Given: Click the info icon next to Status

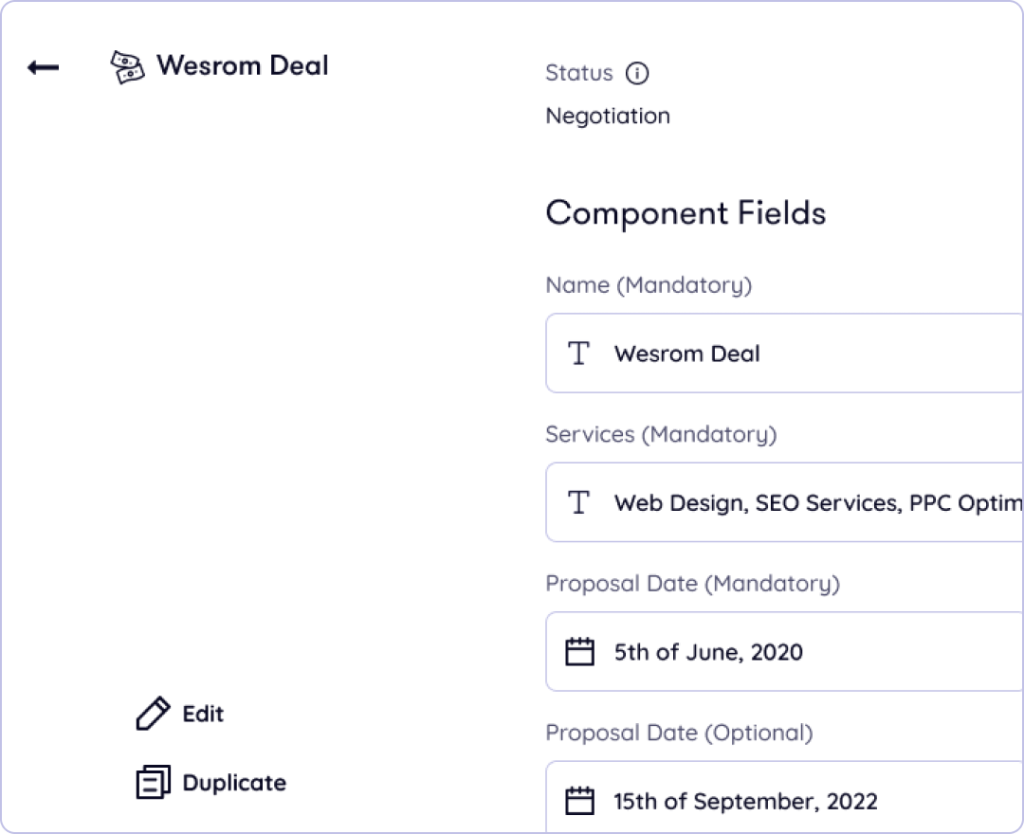Looking at the screenshot, I should tap(636, 73).
